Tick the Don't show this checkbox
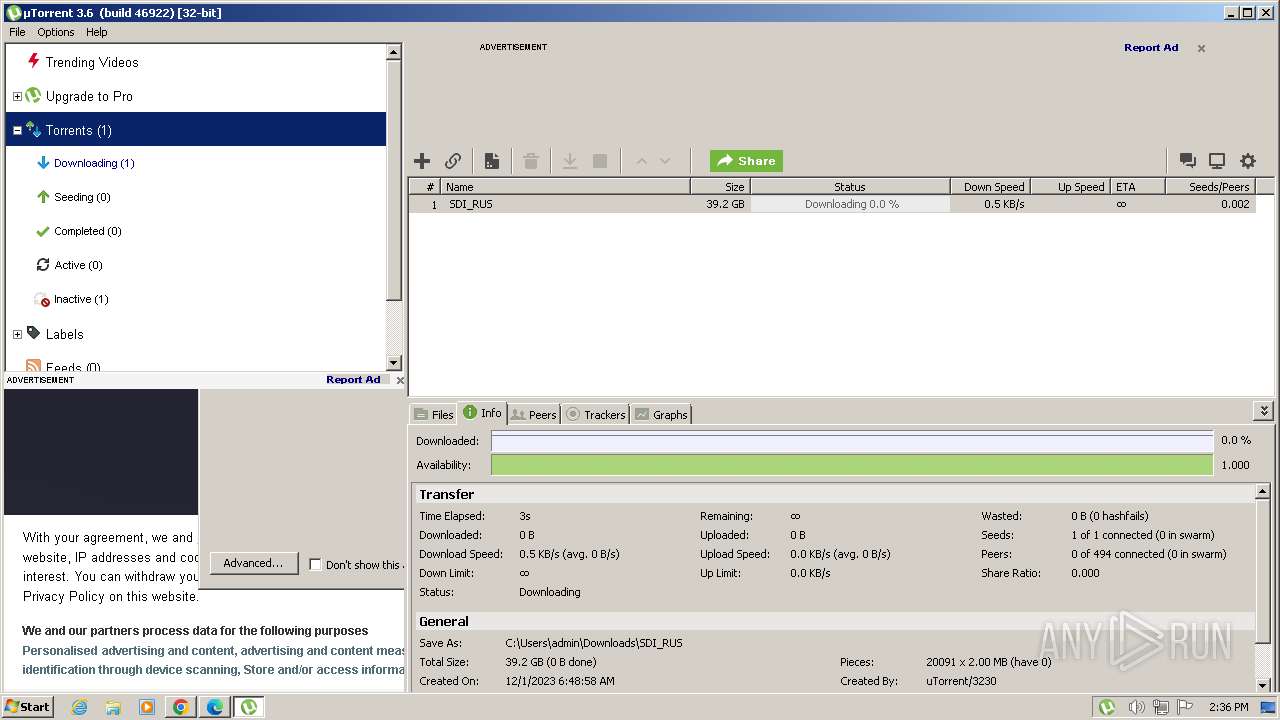The width and height of the screenshot is (1280, 720). click(315, 565)
